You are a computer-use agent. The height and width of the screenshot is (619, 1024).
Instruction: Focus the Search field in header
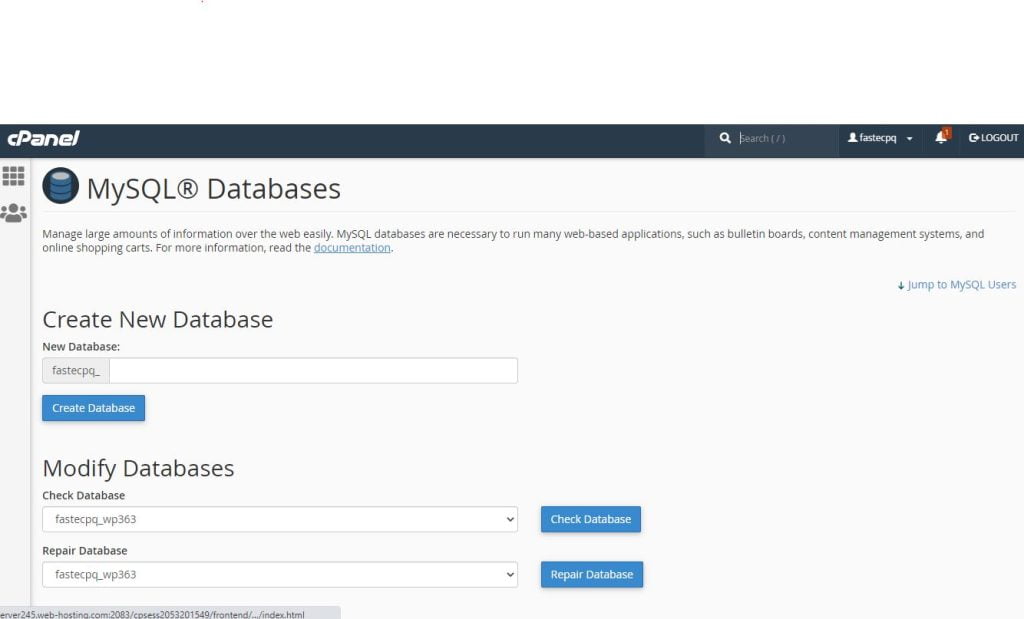pyautogui.click(x=786, y=138)
